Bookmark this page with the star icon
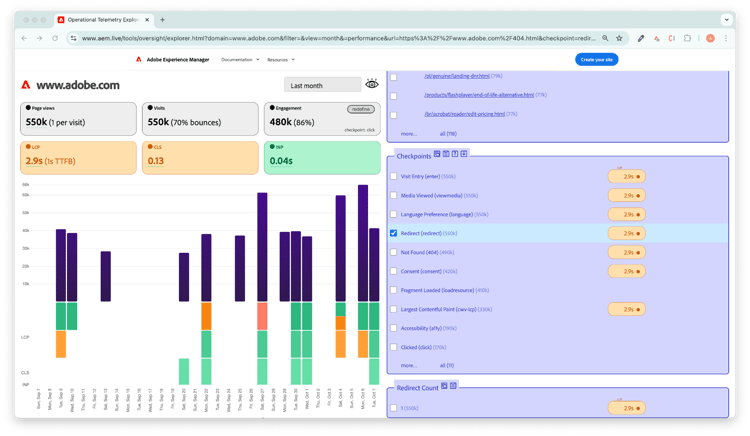 click(x=619, y=38)
